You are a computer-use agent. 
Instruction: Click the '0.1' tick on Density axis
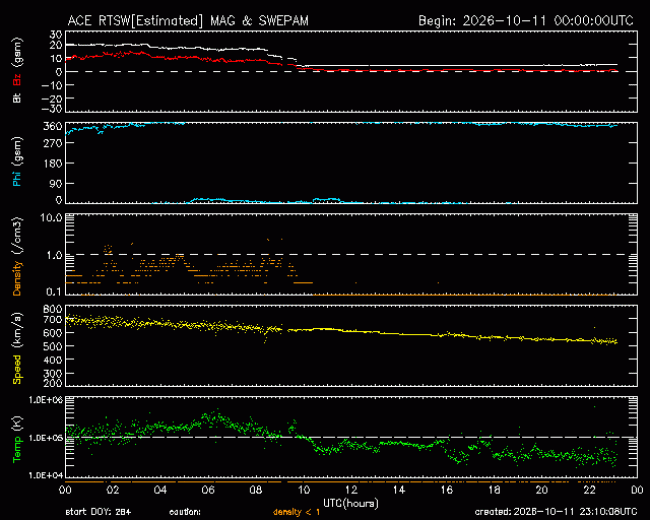point(54,292)
